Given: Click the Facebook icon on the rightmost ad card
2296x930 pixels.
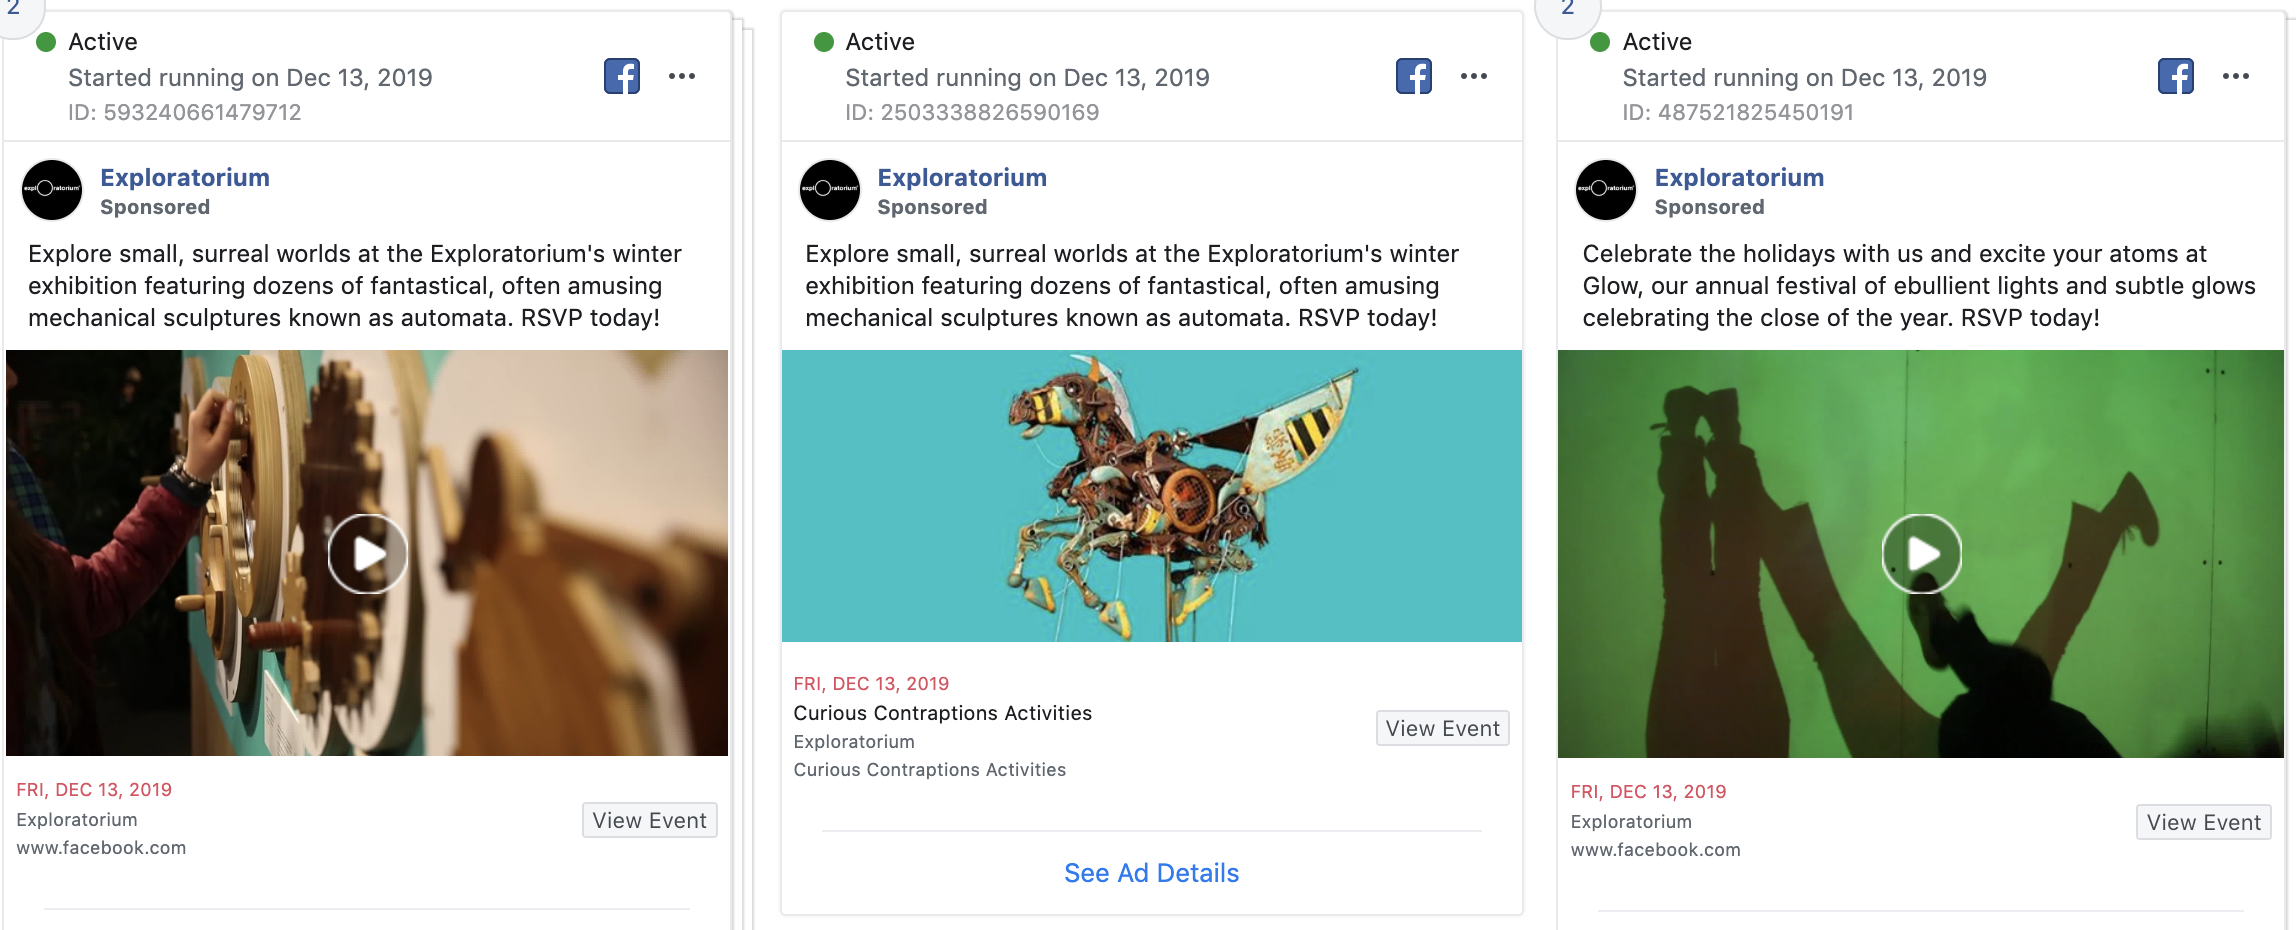Looking at the screenshot, I should (x=2175, y=75).
